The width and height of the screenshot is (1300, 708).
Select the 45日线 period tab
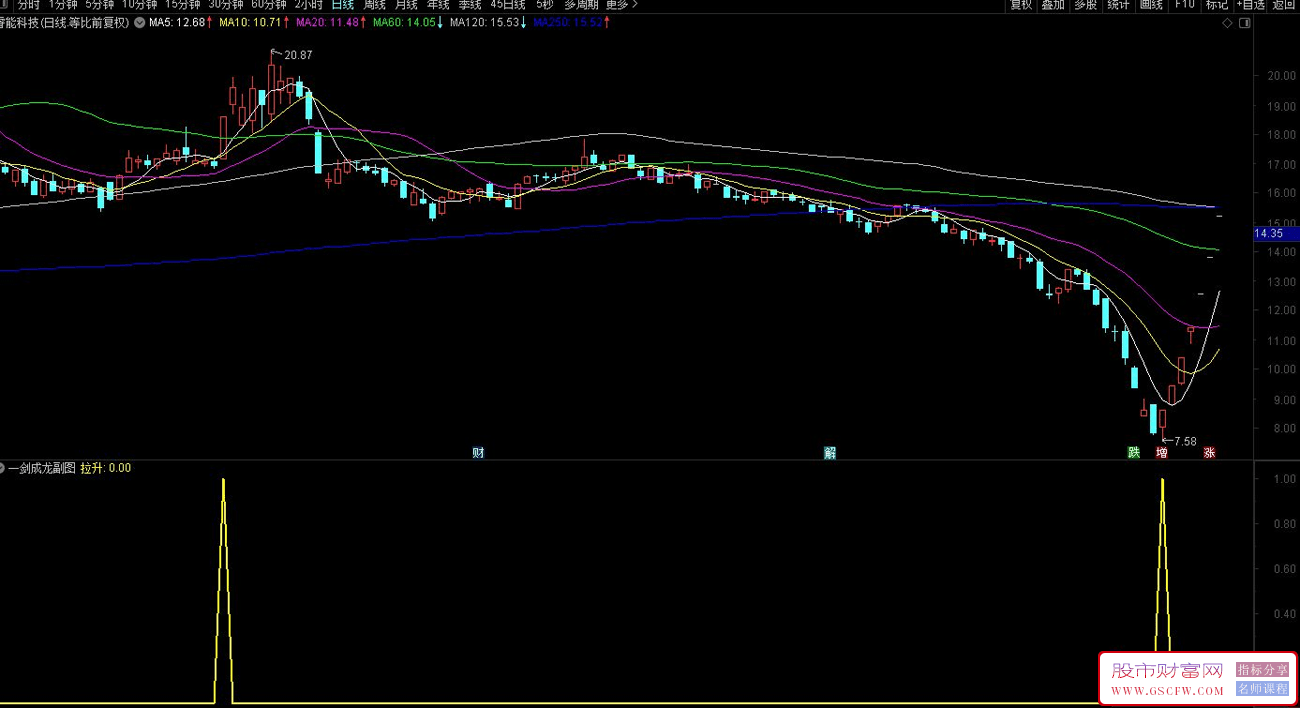[x=508, y=4]
